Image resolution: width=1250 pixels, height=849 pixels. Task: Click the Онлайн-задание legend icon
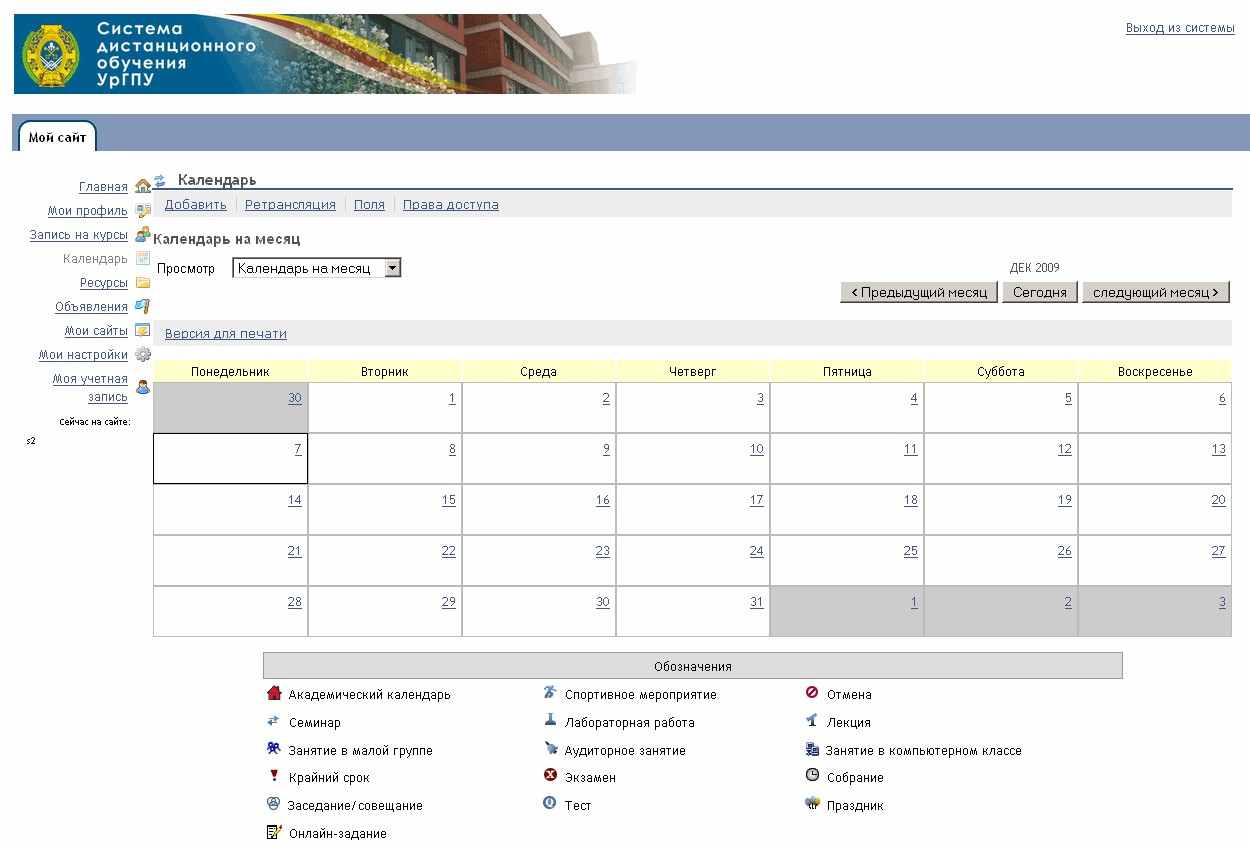274,831
